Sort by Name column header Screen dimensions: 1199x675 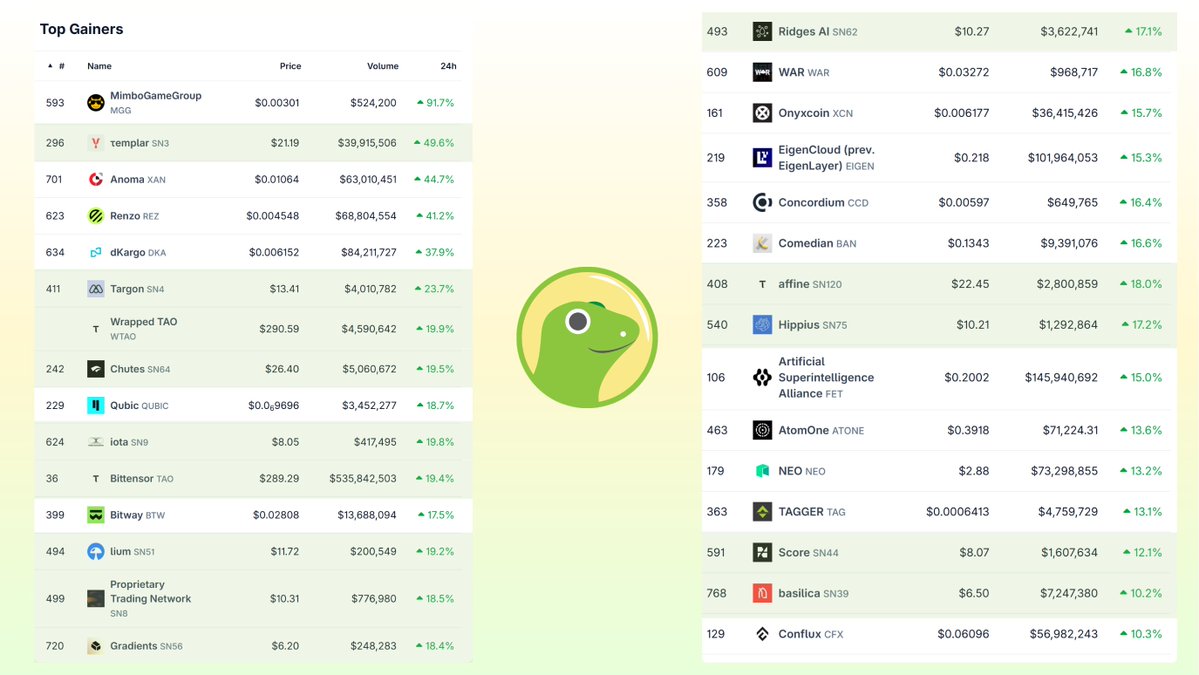(x=99, y=66)
